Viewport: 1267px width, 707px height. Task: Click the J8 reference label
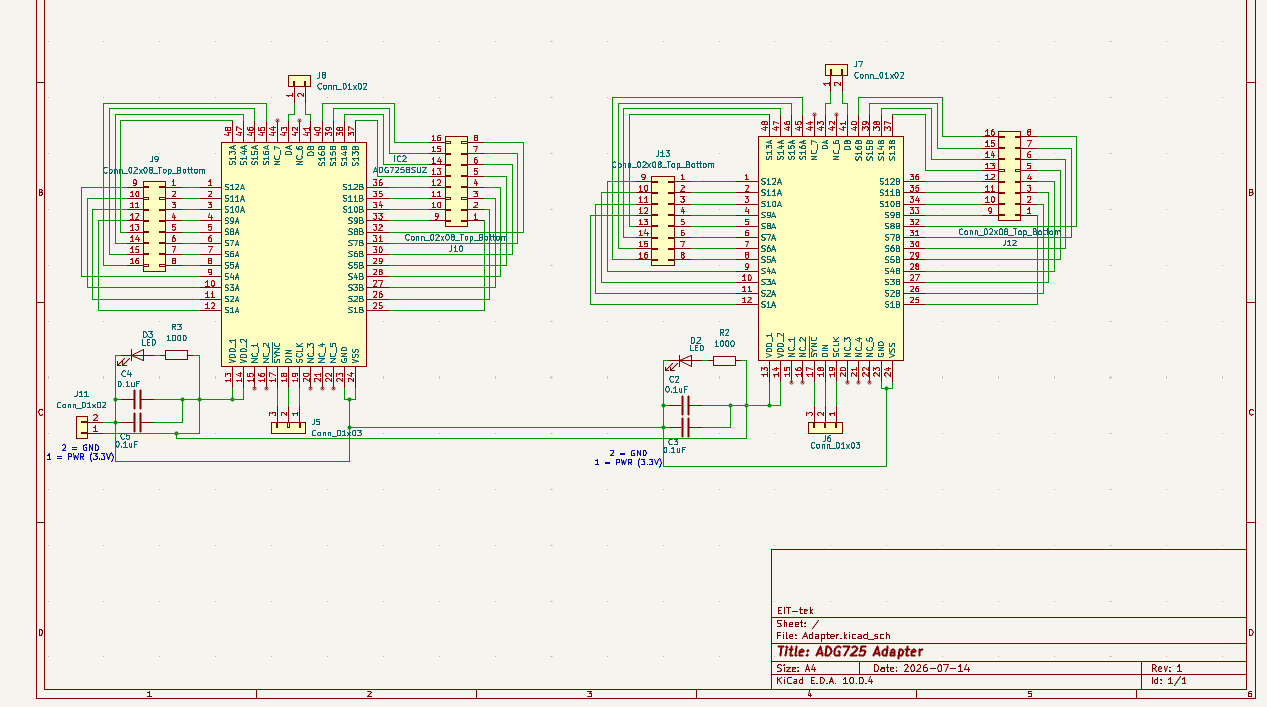tap(321, 76)
